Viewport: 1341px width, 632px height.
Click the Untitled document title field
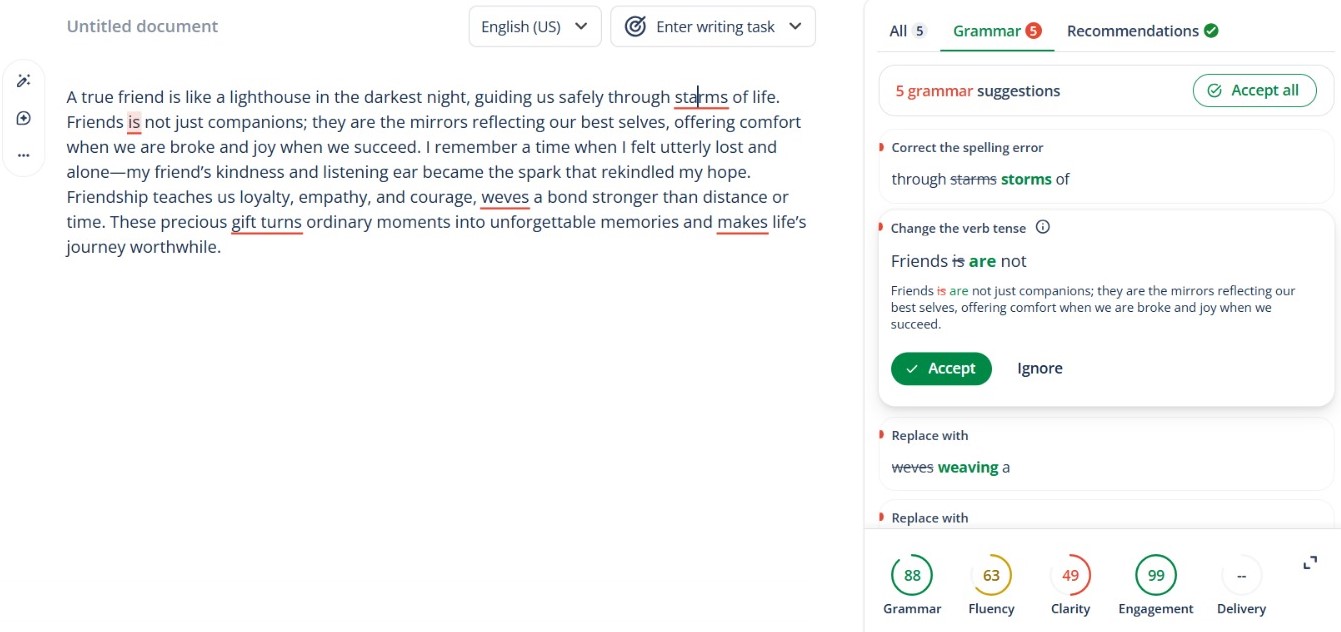pos(142,27)
